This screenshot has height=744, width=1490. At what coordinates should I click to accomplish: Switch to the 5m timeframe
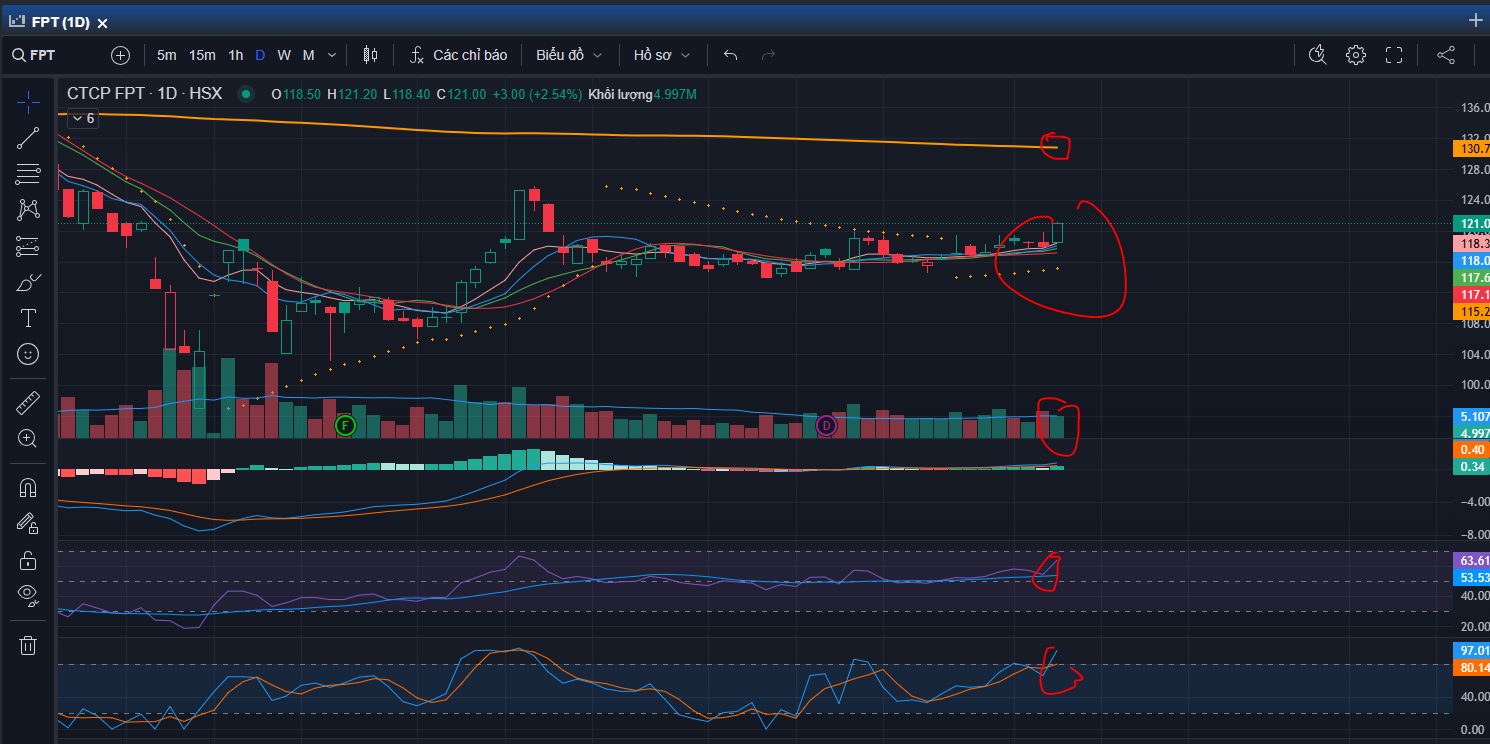pyautogui.click(x=167, y=55)
